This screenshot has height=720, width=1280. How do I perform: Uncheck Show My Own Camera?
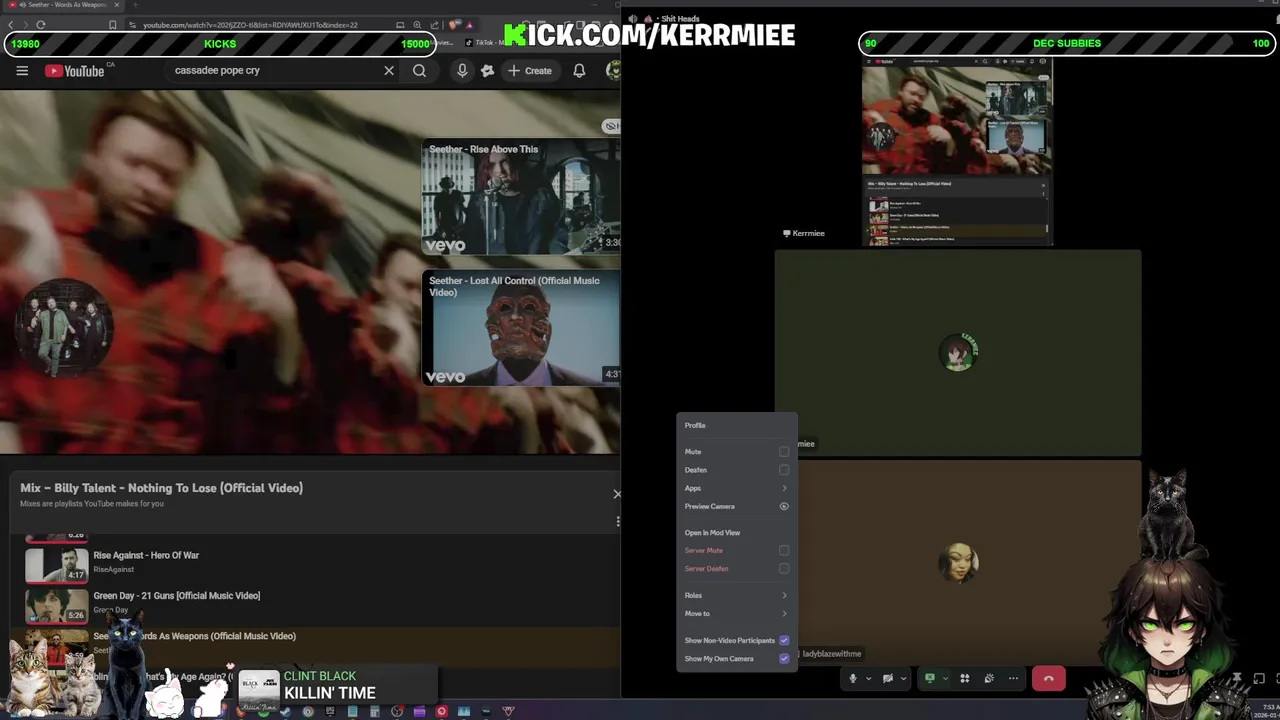[x=784, y=658]
